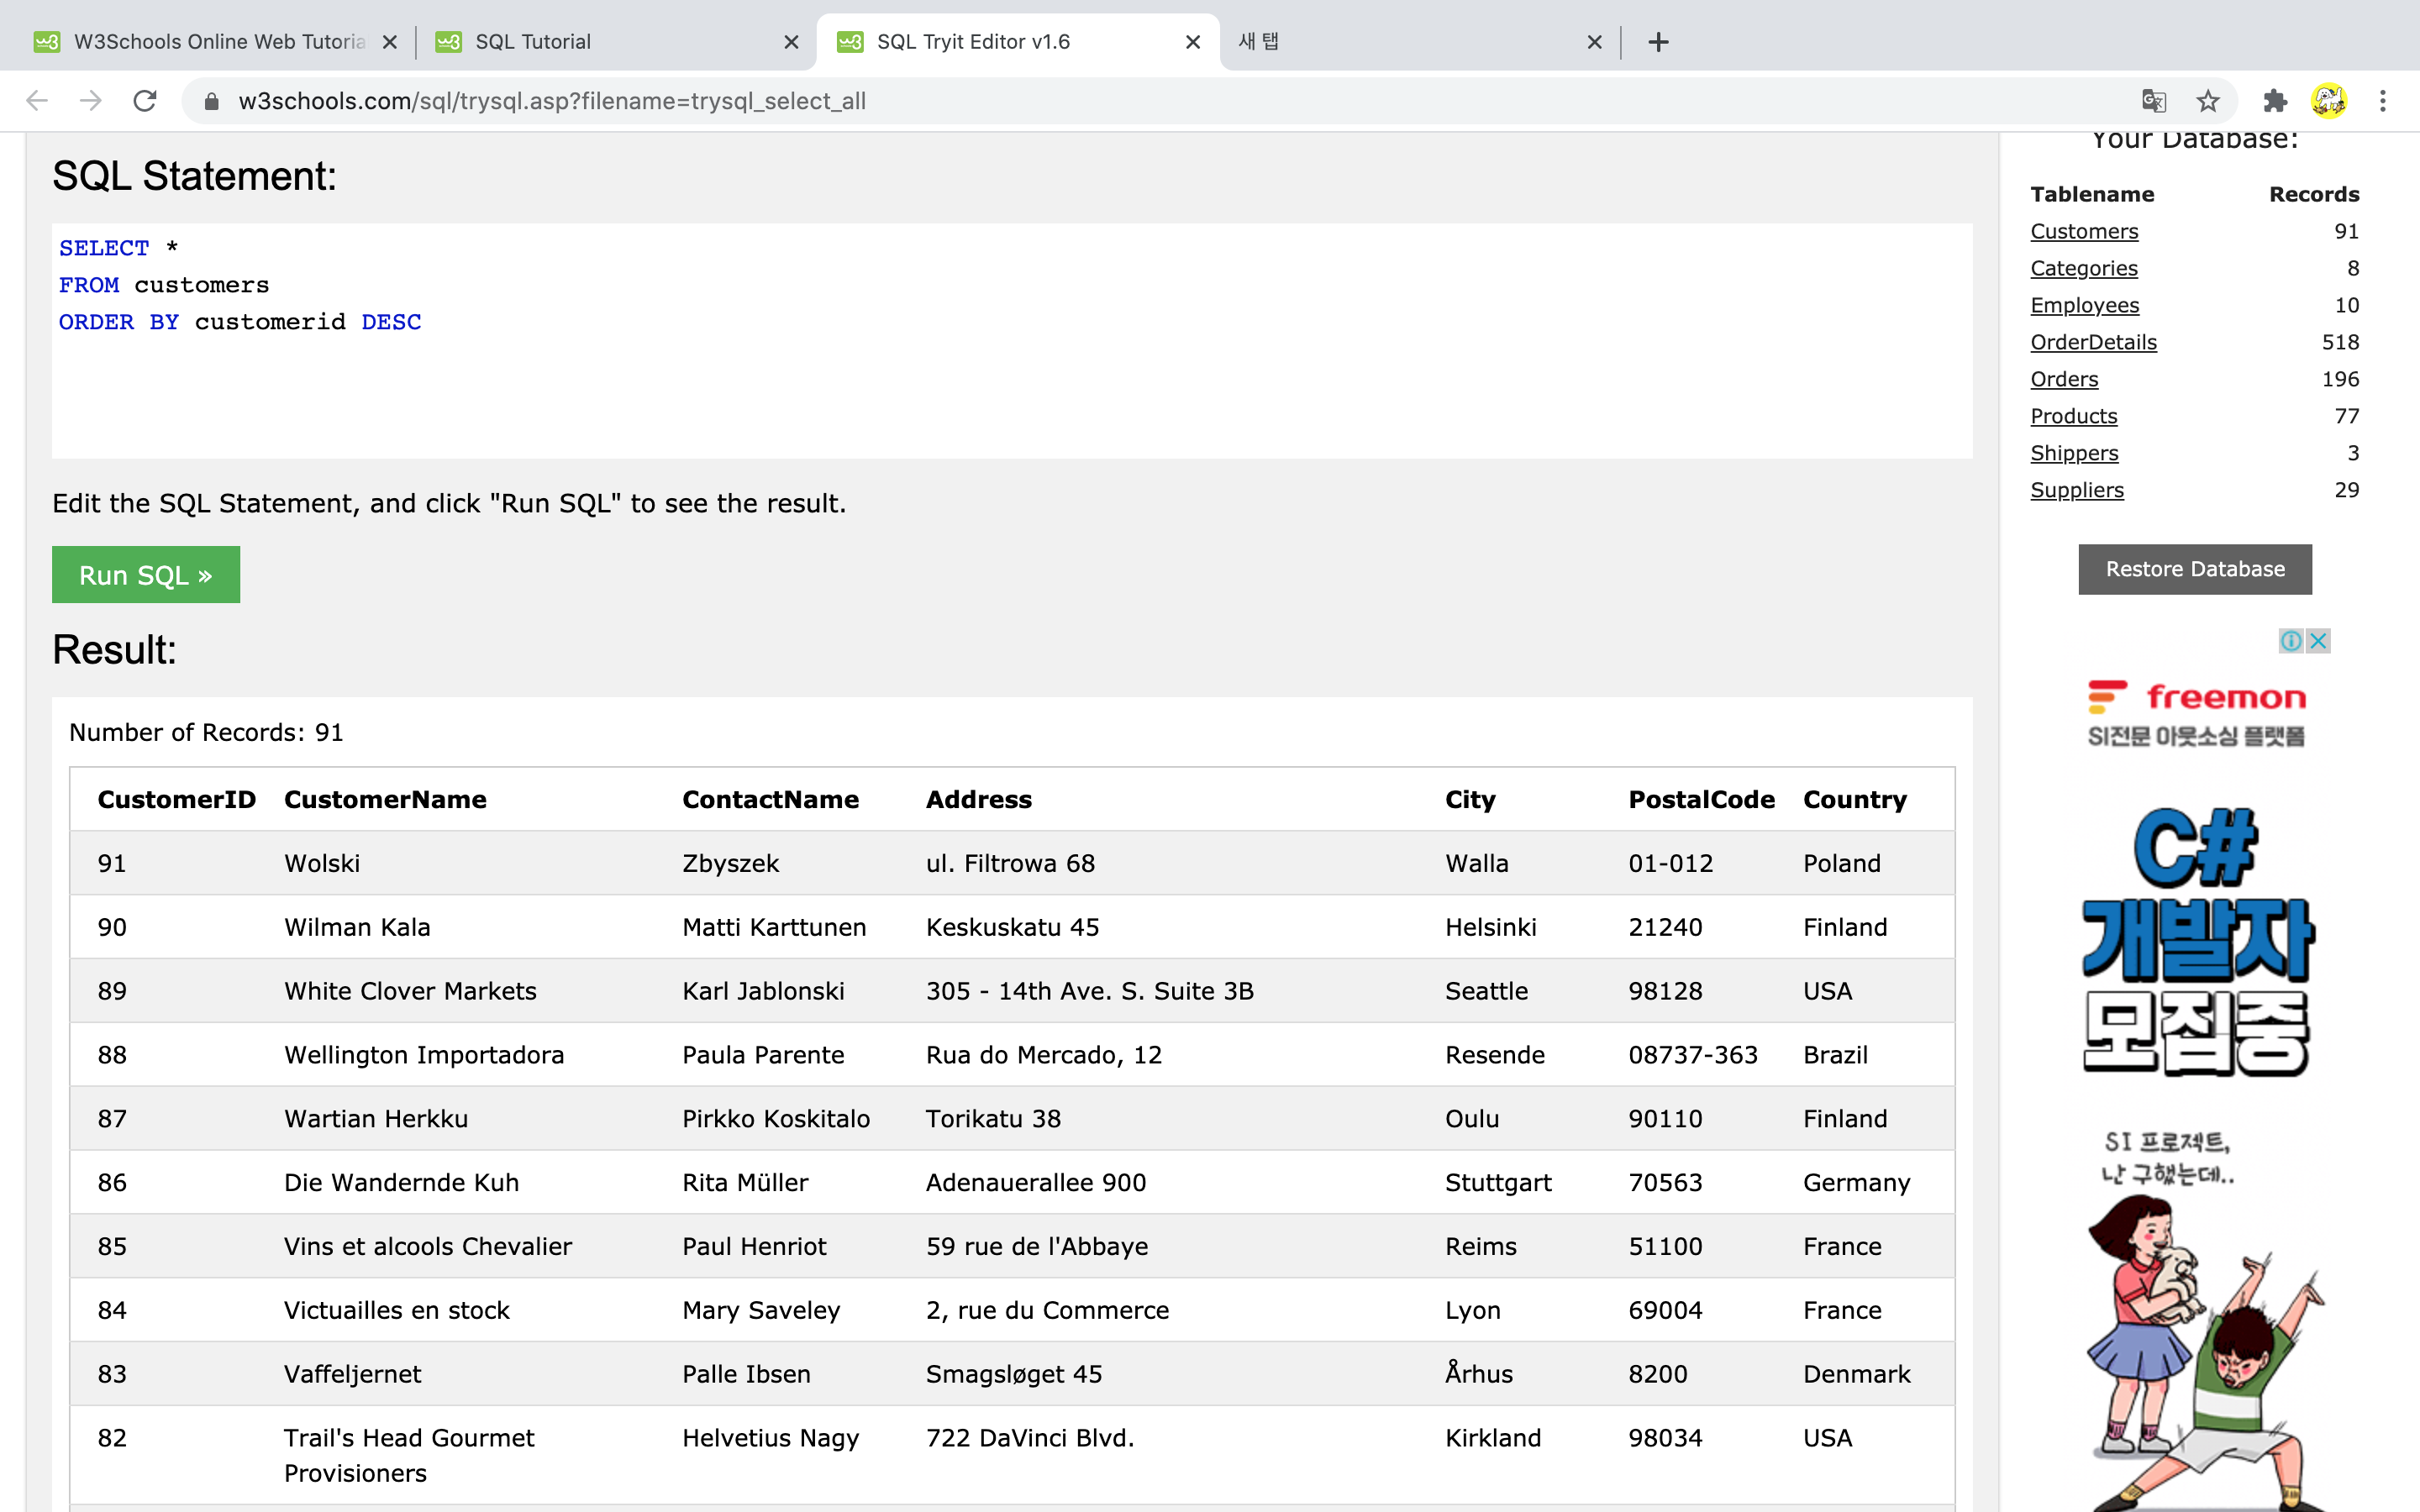Open Chrome three-dot menu
This screenshot has width=2420, height=1512.
pos(2383,101)
